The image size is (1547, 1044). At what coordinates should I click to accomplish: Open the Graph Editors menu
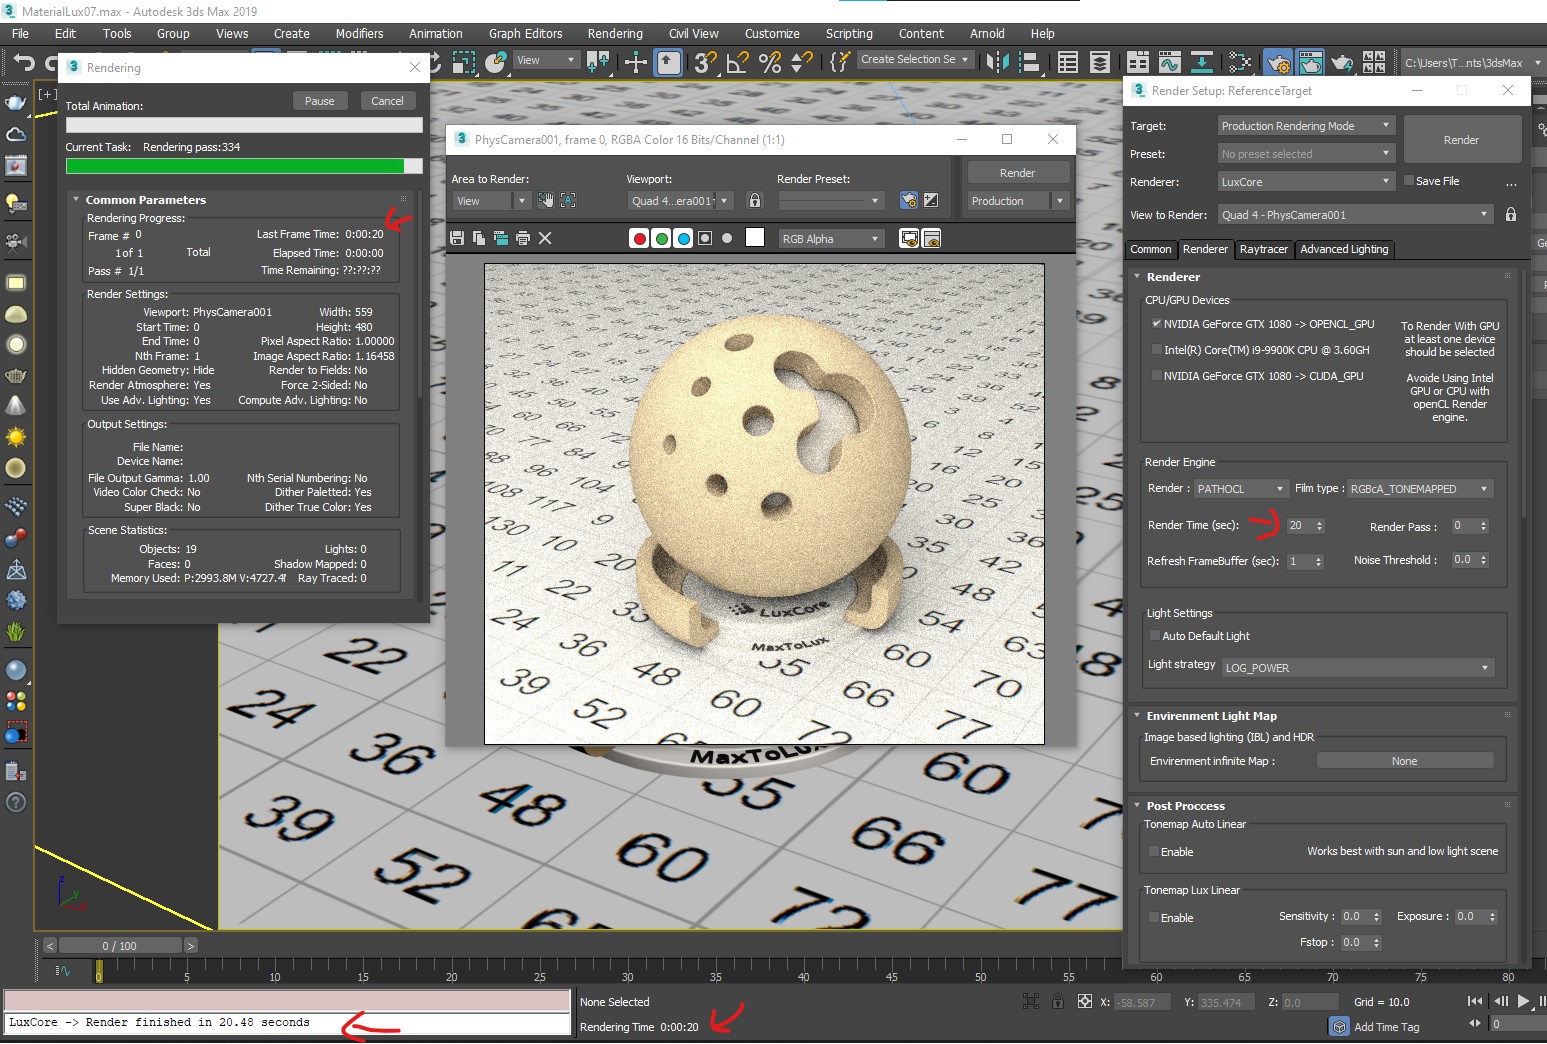tap(525, 33)
